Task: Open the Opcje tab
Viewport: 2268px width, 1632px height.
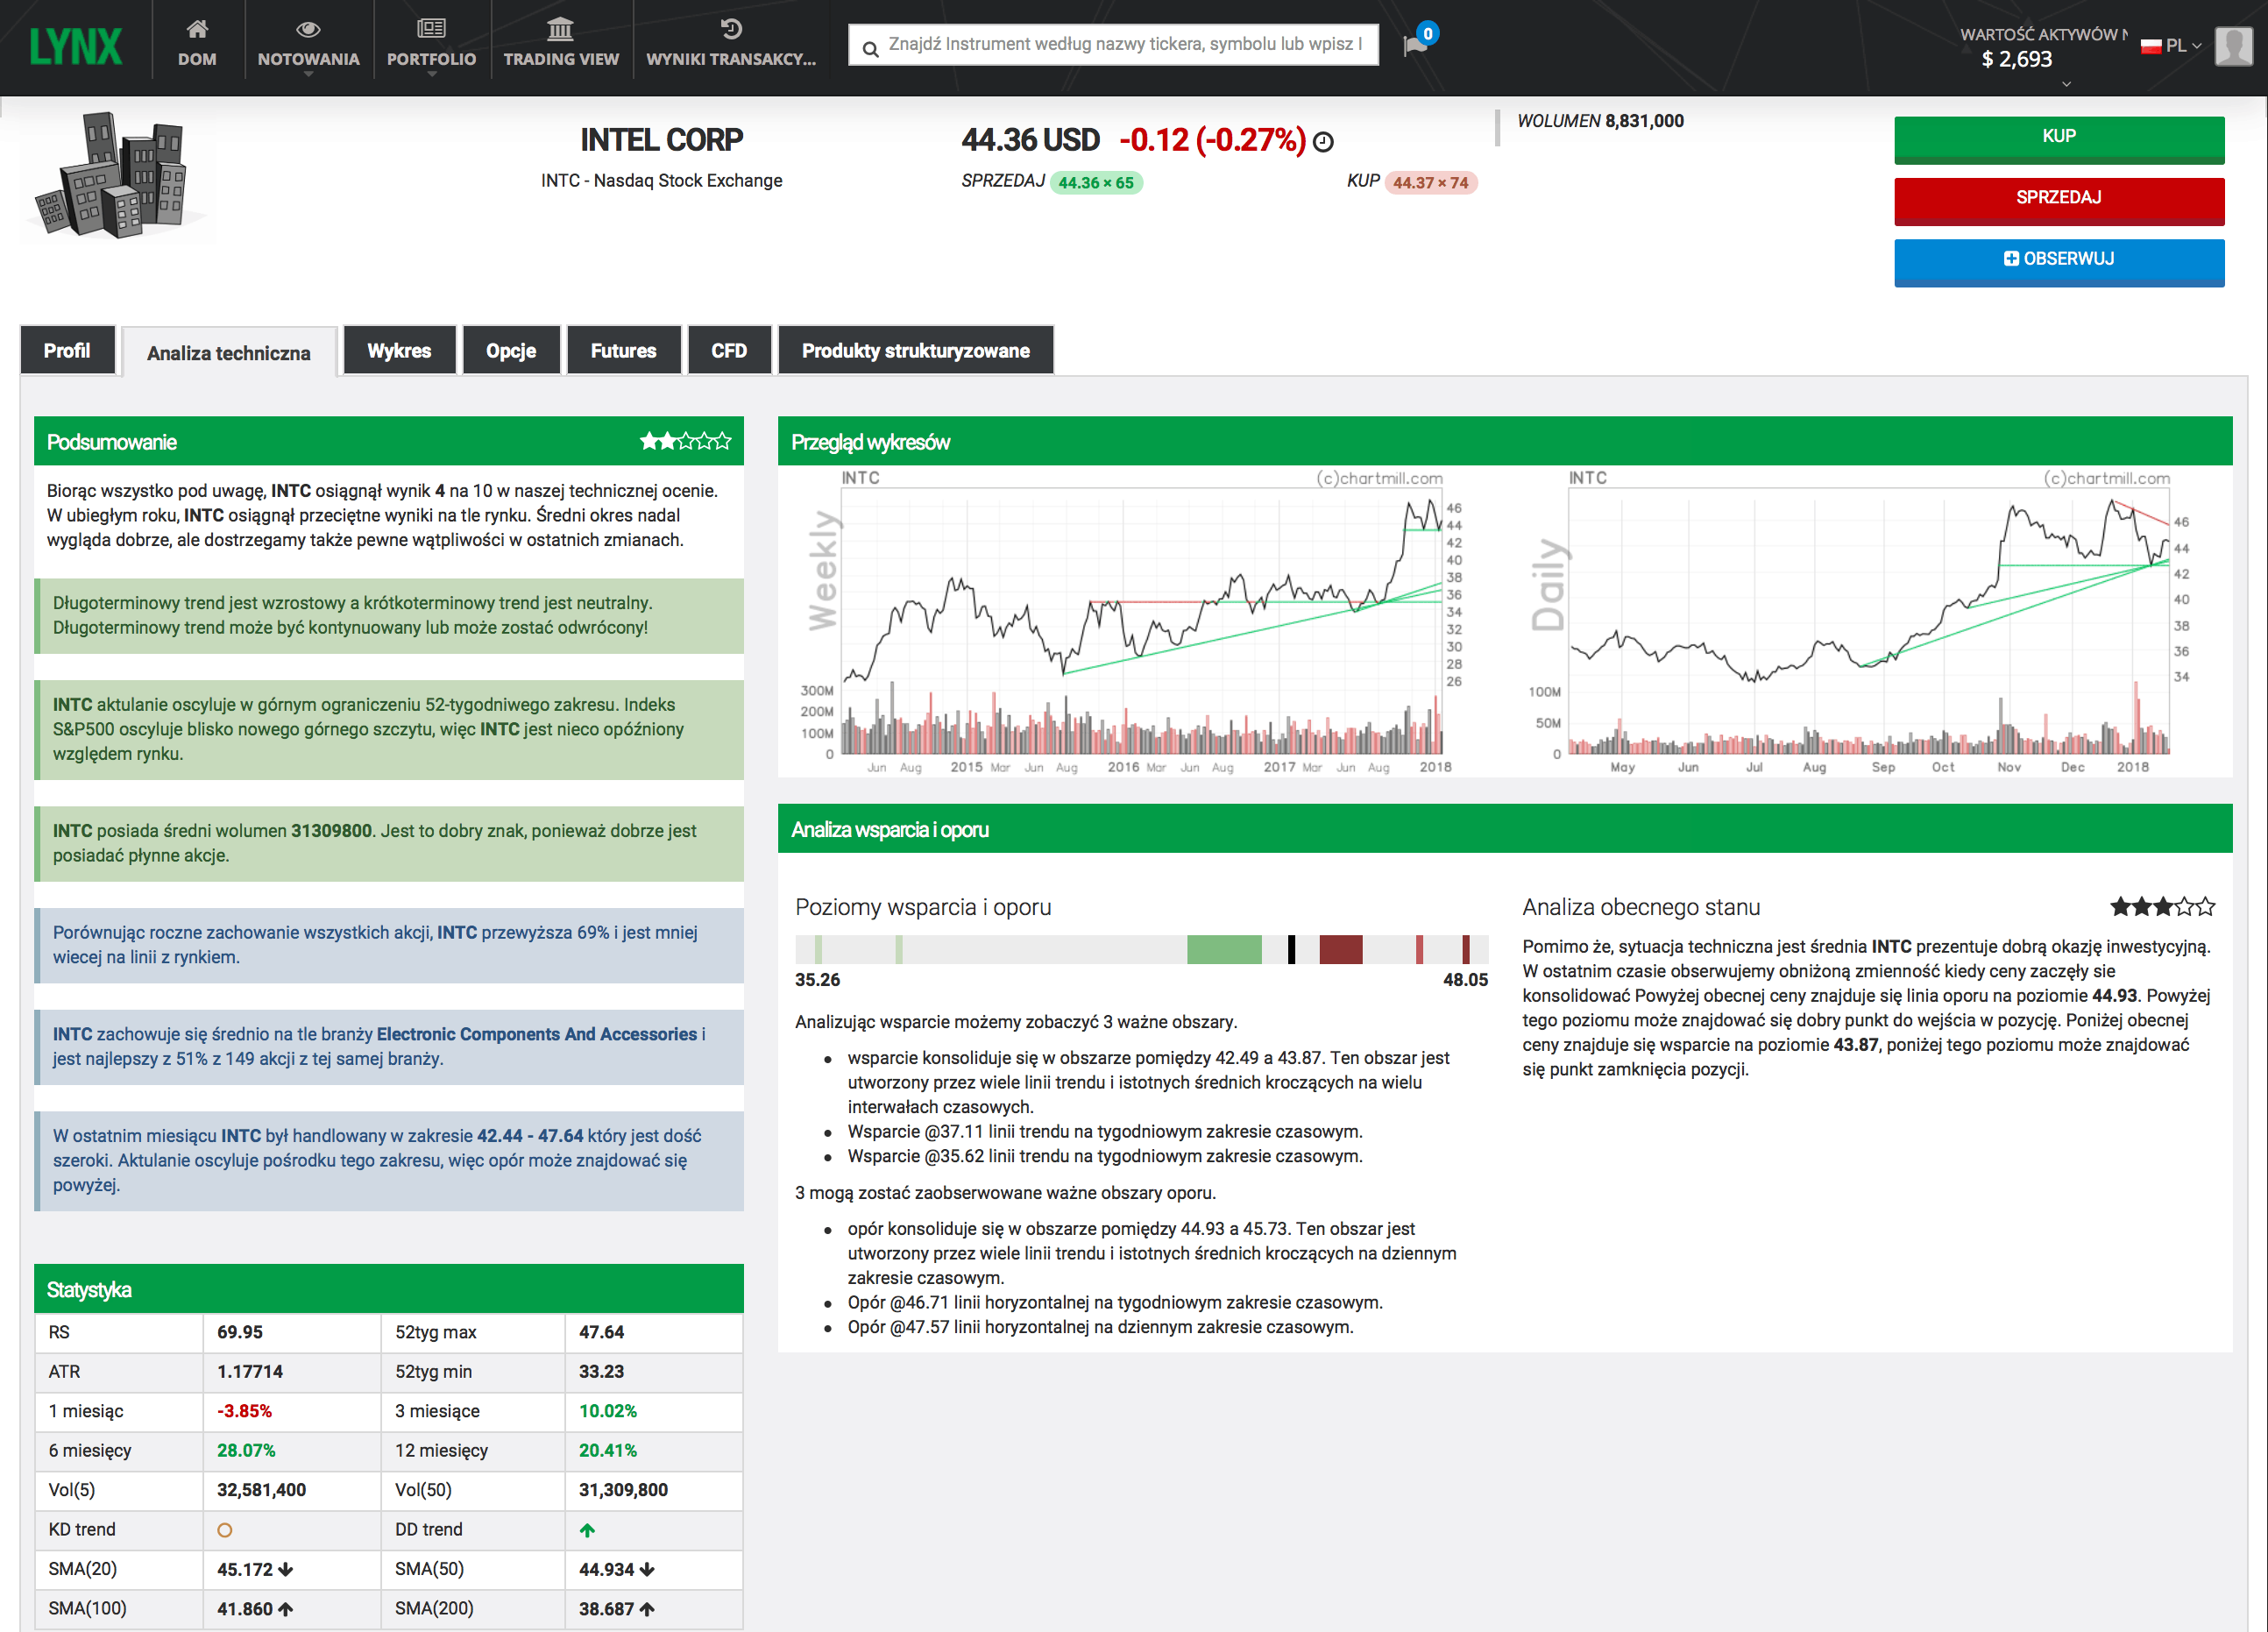Action: coord(511,350)
